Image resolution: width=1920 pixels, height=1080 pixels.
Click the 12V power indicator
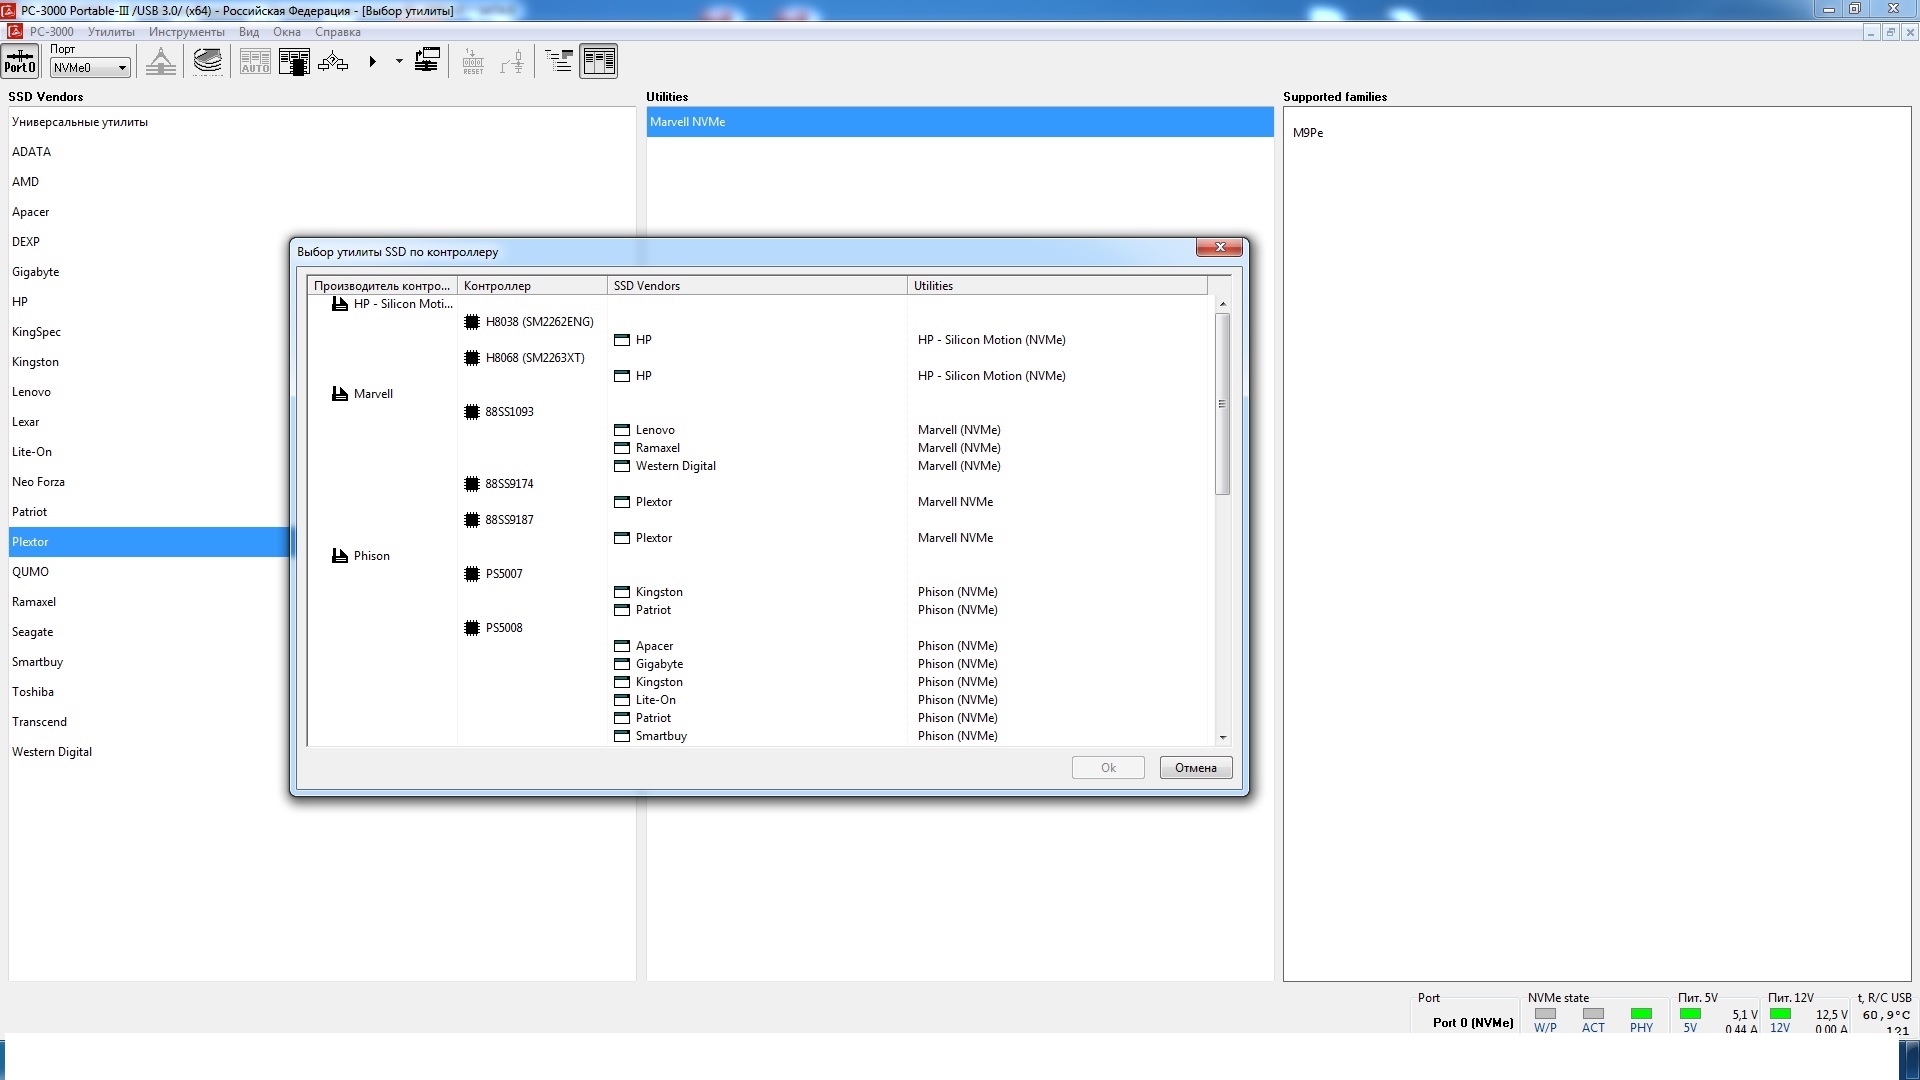click(x=1780, y=1014)
